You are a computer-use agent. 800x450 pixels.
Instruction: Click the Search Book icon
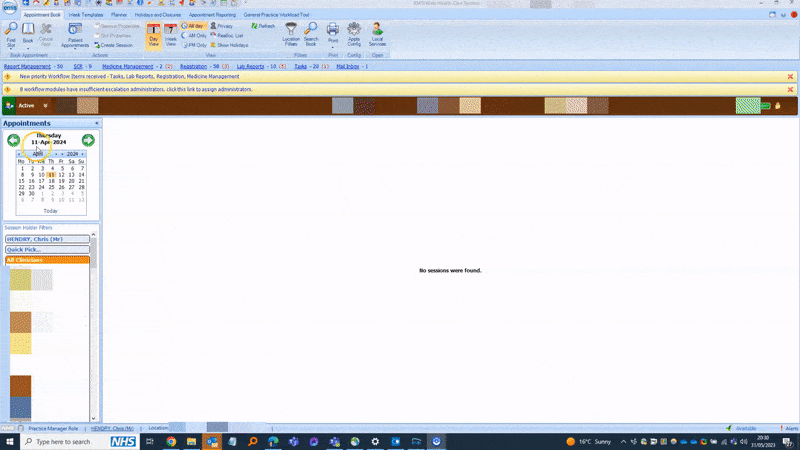pyautogui.click(x=311, y=34)
